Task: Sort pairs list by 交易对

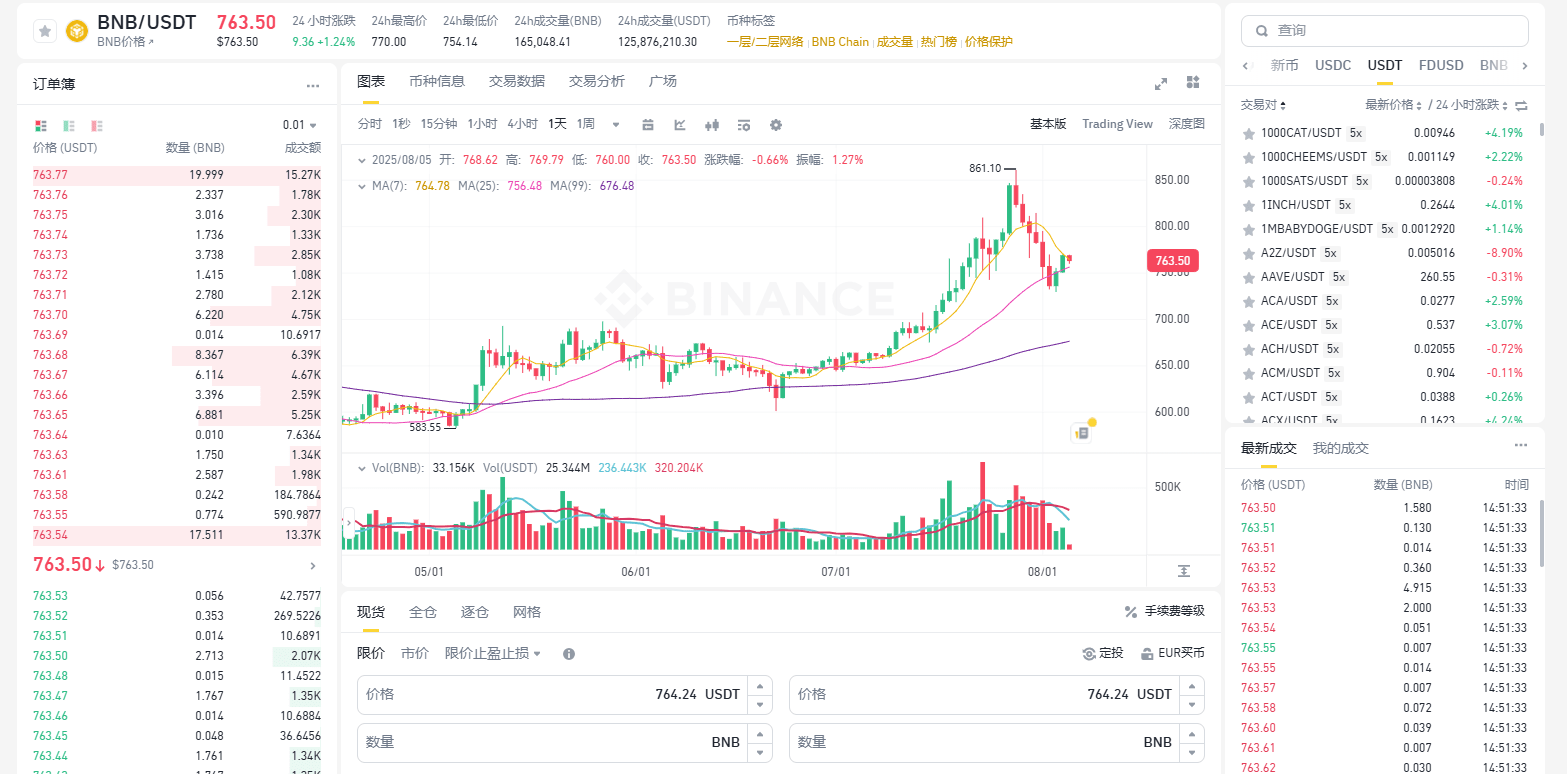Action: tap(1264, 105)
